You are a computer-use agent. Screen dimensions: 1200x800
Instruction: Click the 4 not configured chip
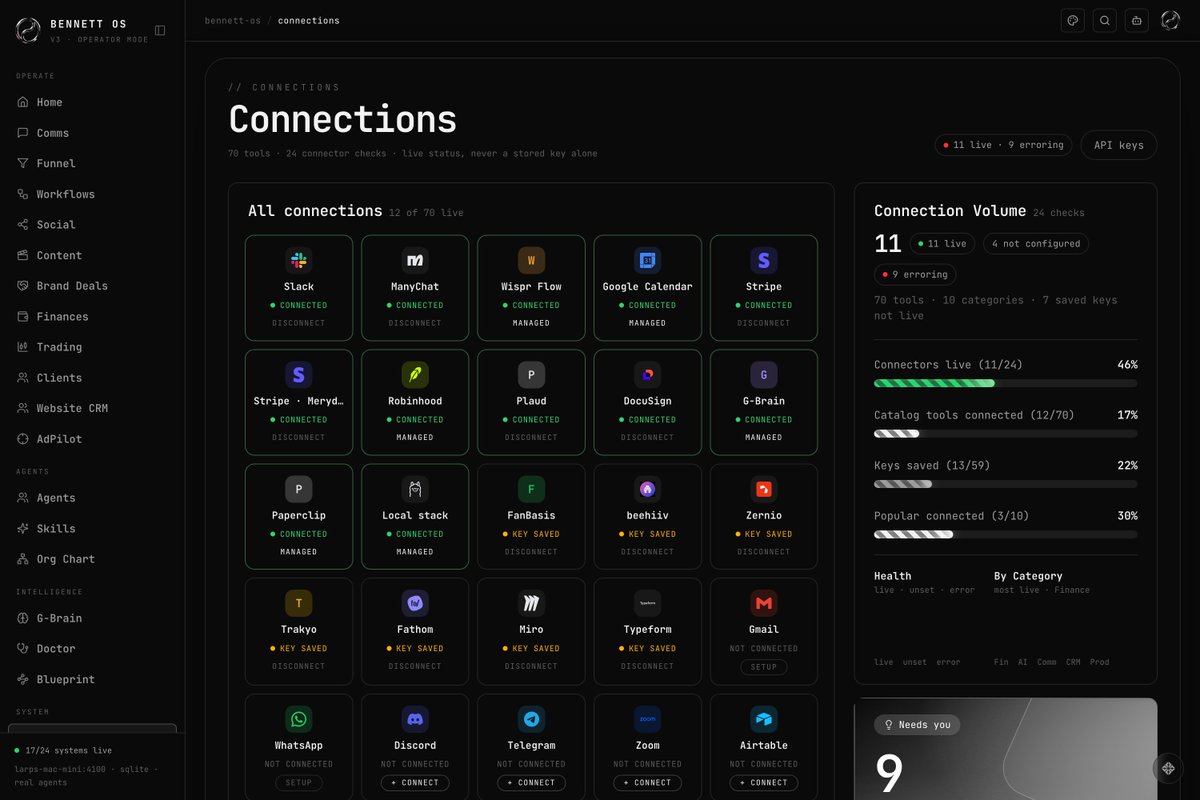(x=1036, y=243)
